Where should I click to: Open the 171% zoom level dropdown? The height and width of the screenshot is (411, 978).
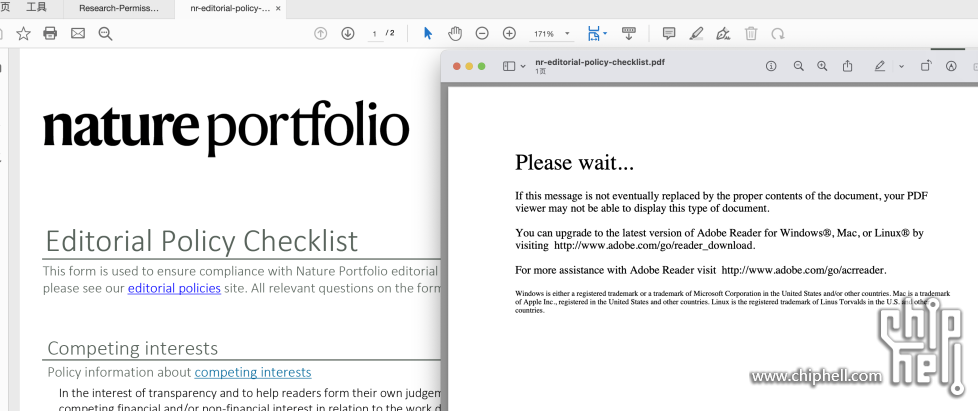[x=567, y=34]
